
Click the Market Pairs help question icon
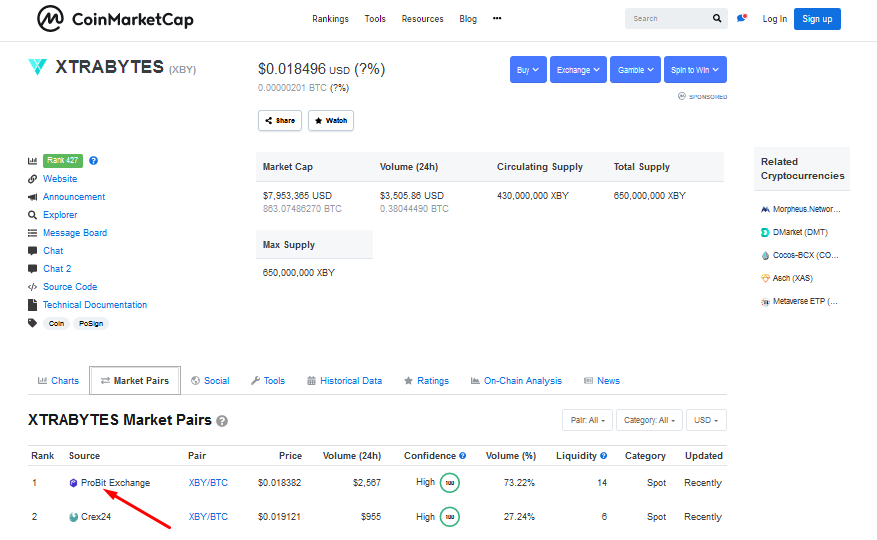(x=222, y=421)
